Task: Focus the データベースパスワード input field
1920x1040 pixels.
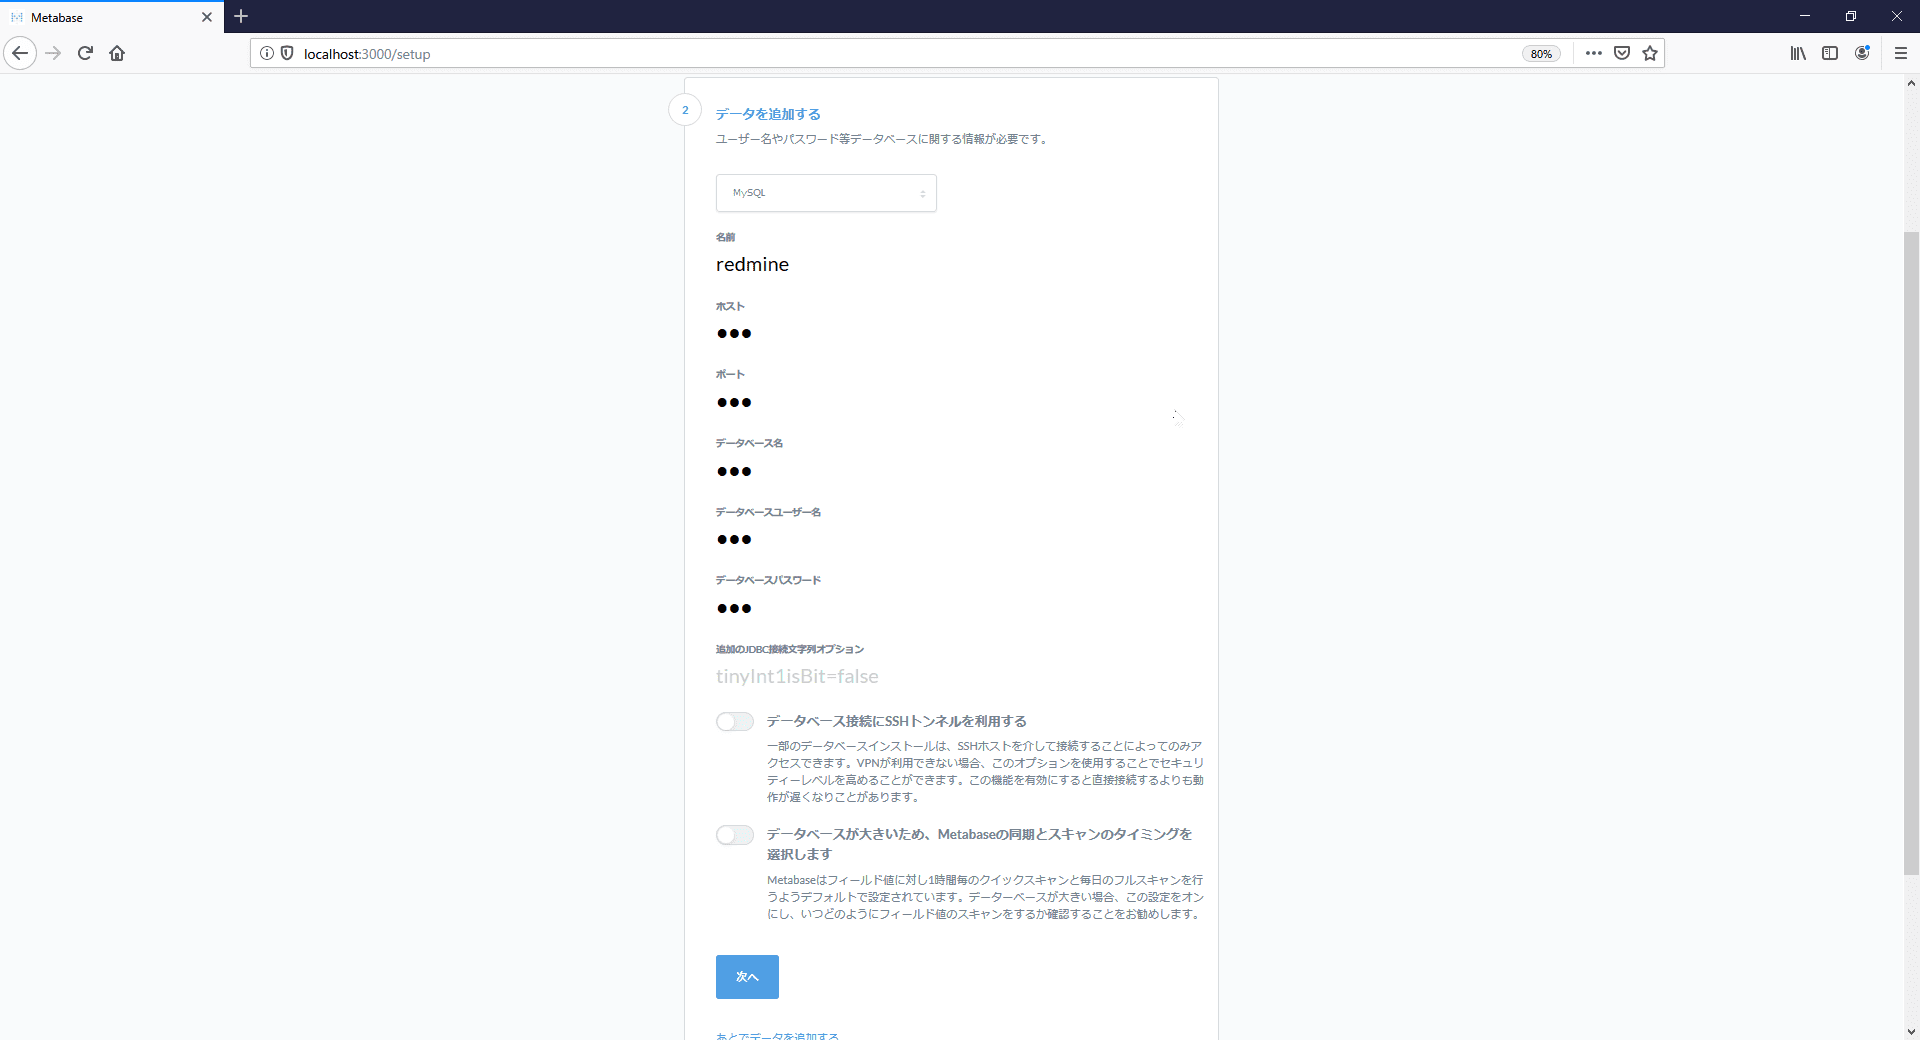Action: tap(950, 608)
